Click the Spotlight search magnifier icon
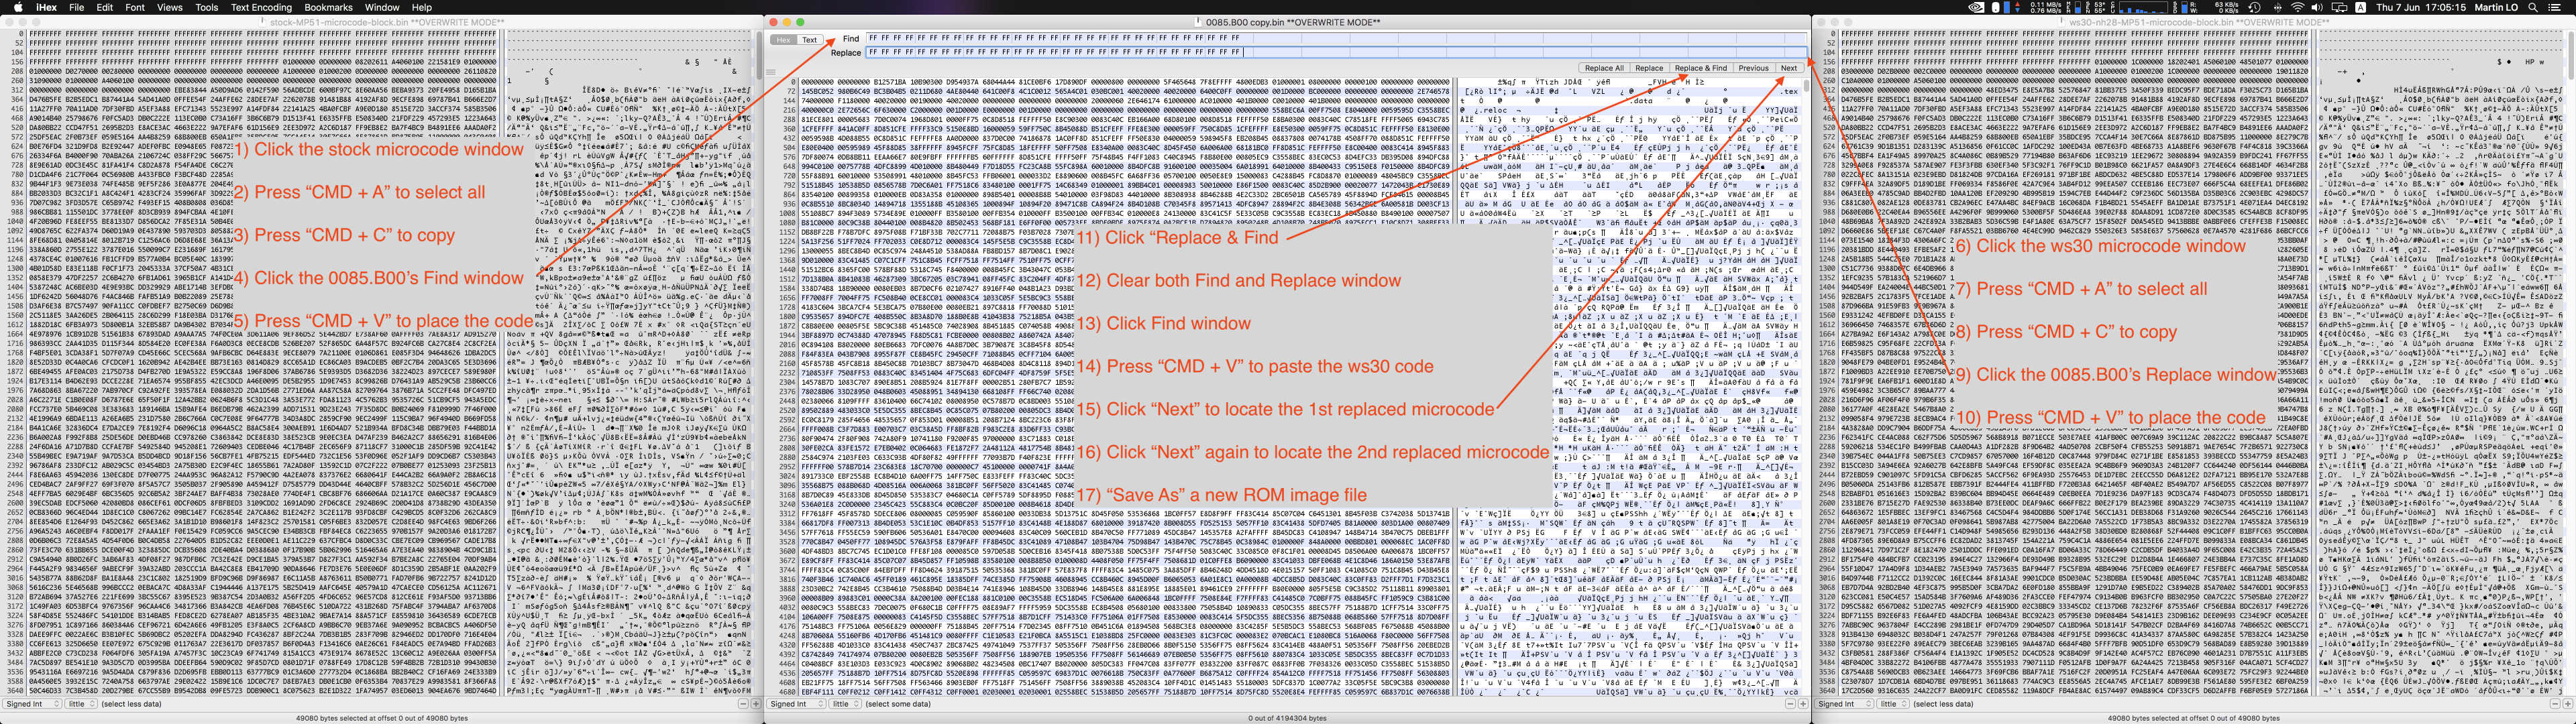Image resolution: width=2576 pixels, height=724 pixels. click(2533, 7)
